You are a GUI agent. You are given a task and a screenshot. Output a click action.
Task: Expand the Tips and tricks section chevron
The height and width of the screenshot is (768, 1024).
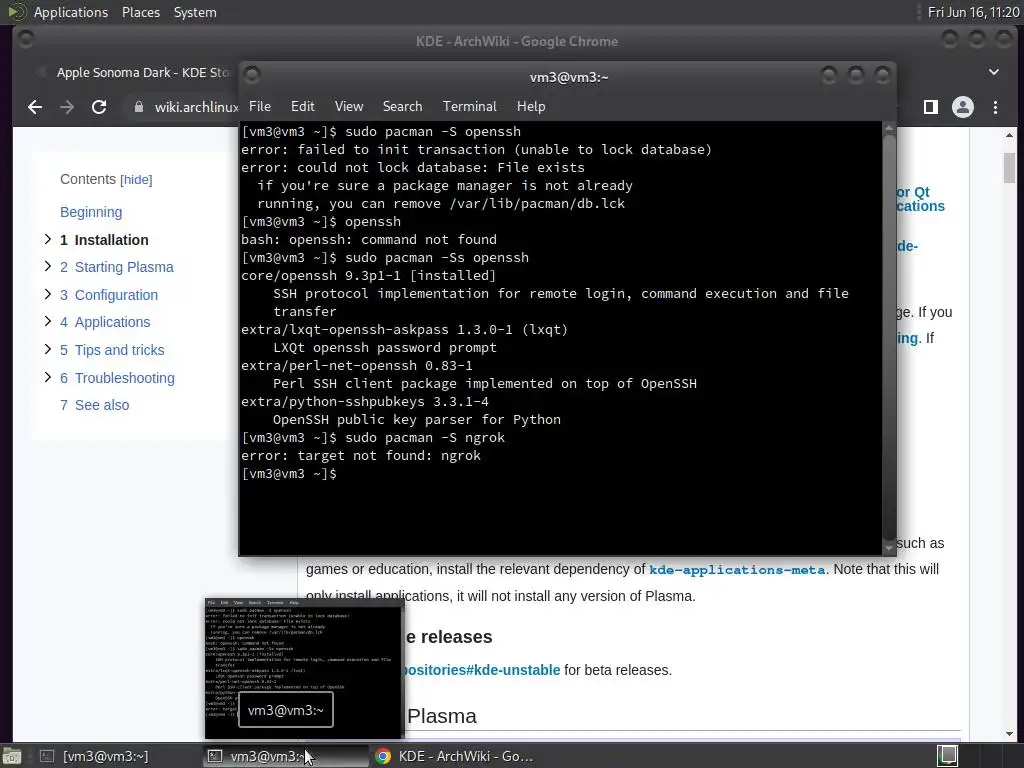48,349
